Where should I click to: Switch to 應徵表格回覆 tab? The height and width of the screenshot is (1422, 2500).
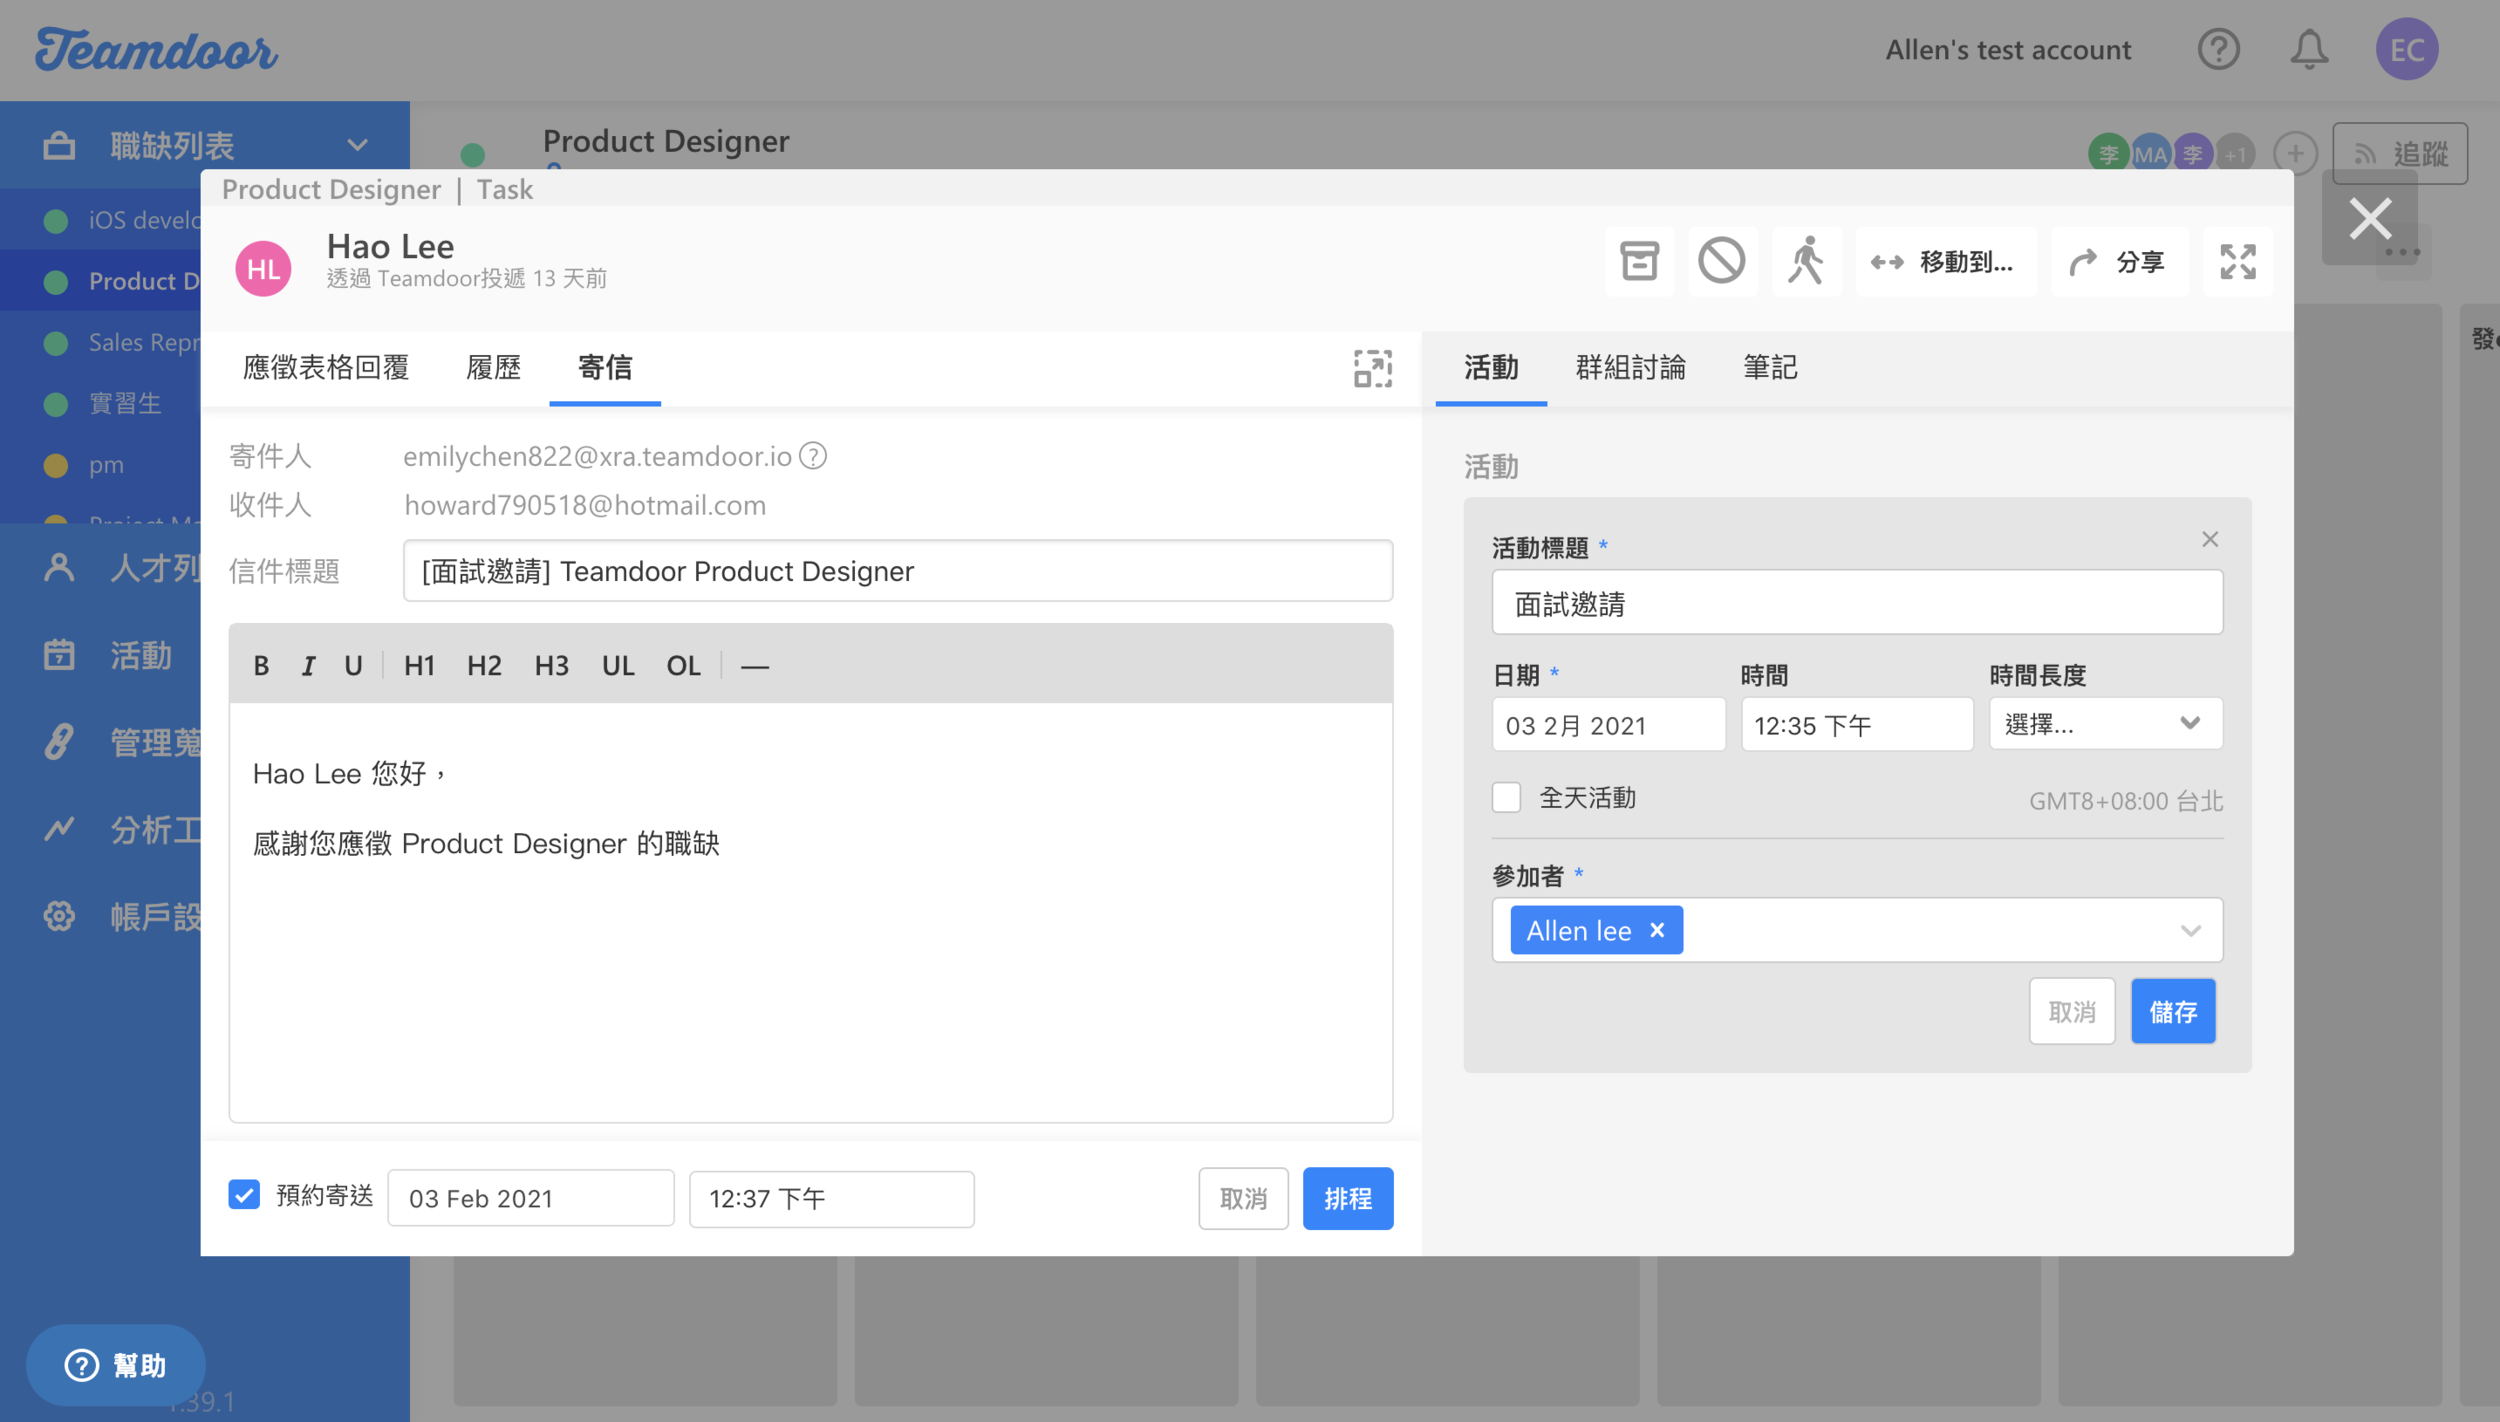point(326,368)
